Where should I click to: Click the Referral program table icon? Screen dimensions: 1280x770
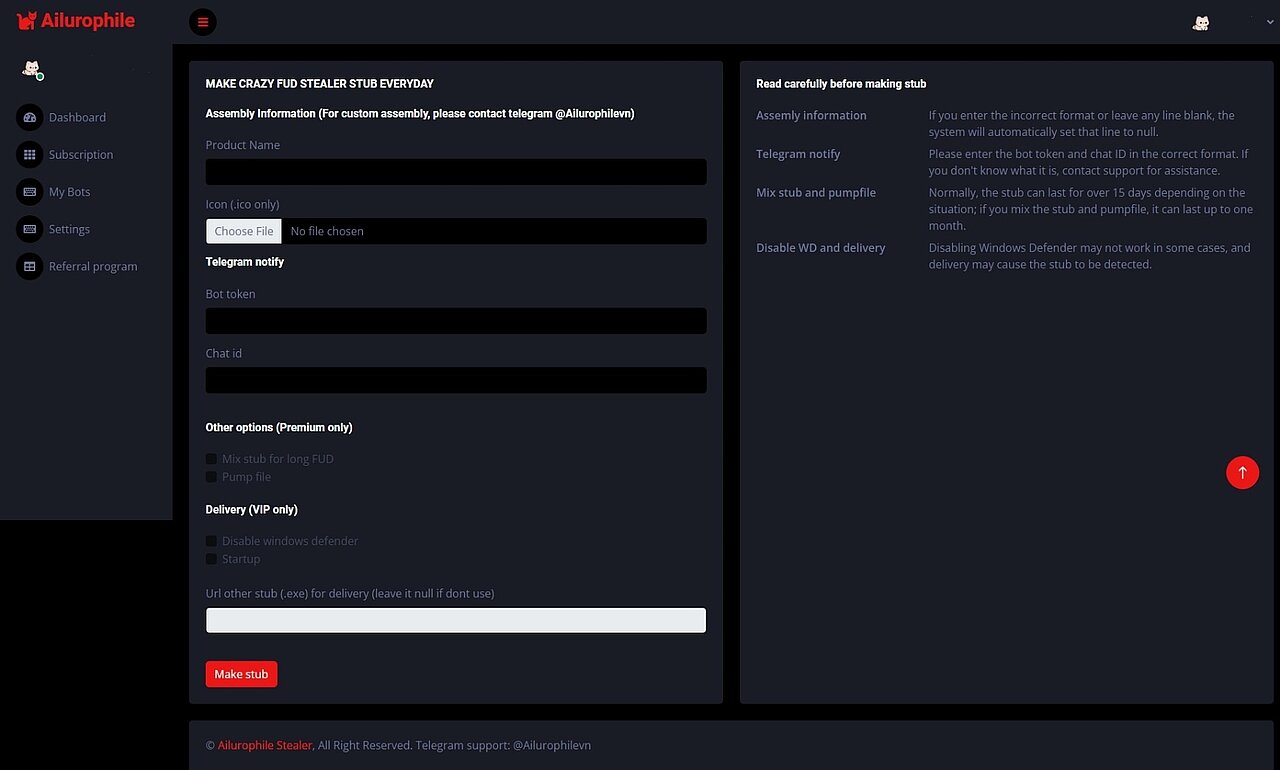click(x=29, y=267)
